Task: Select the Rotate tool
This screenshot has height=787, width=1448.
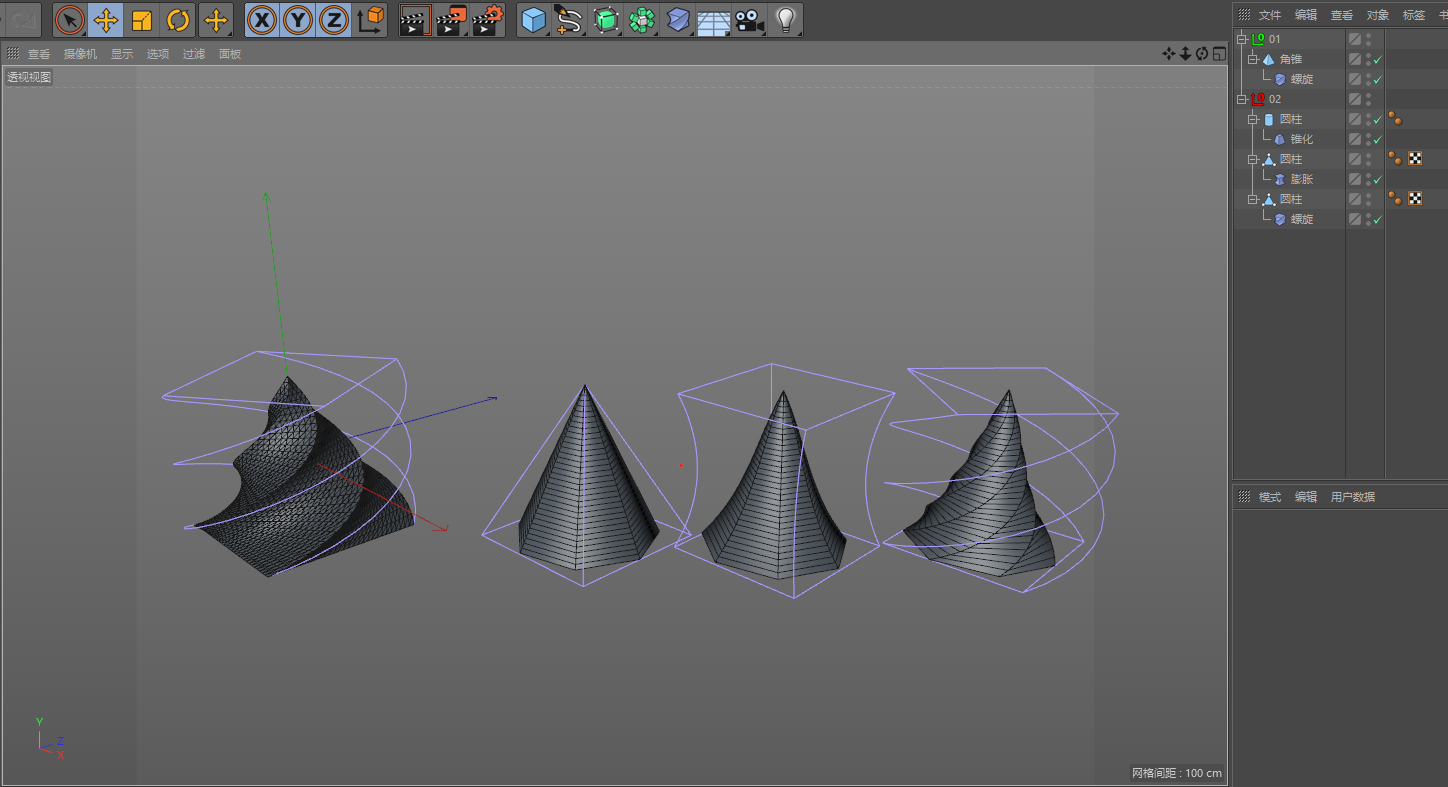Action: pyautogui.click(x=178, y=20)
